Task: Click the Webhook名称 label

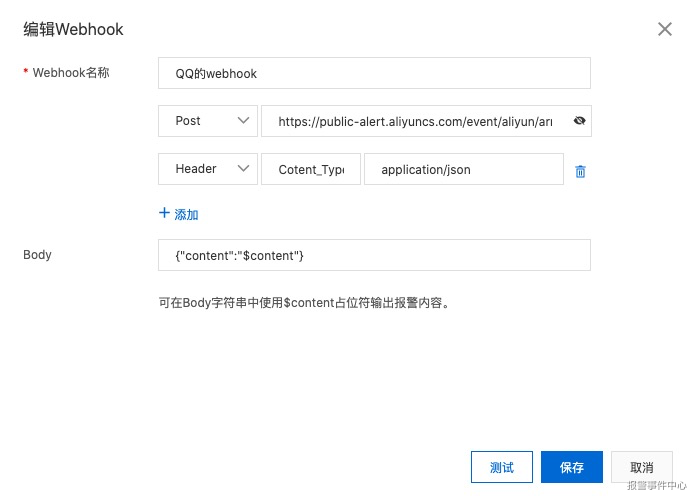Action: 71,72
